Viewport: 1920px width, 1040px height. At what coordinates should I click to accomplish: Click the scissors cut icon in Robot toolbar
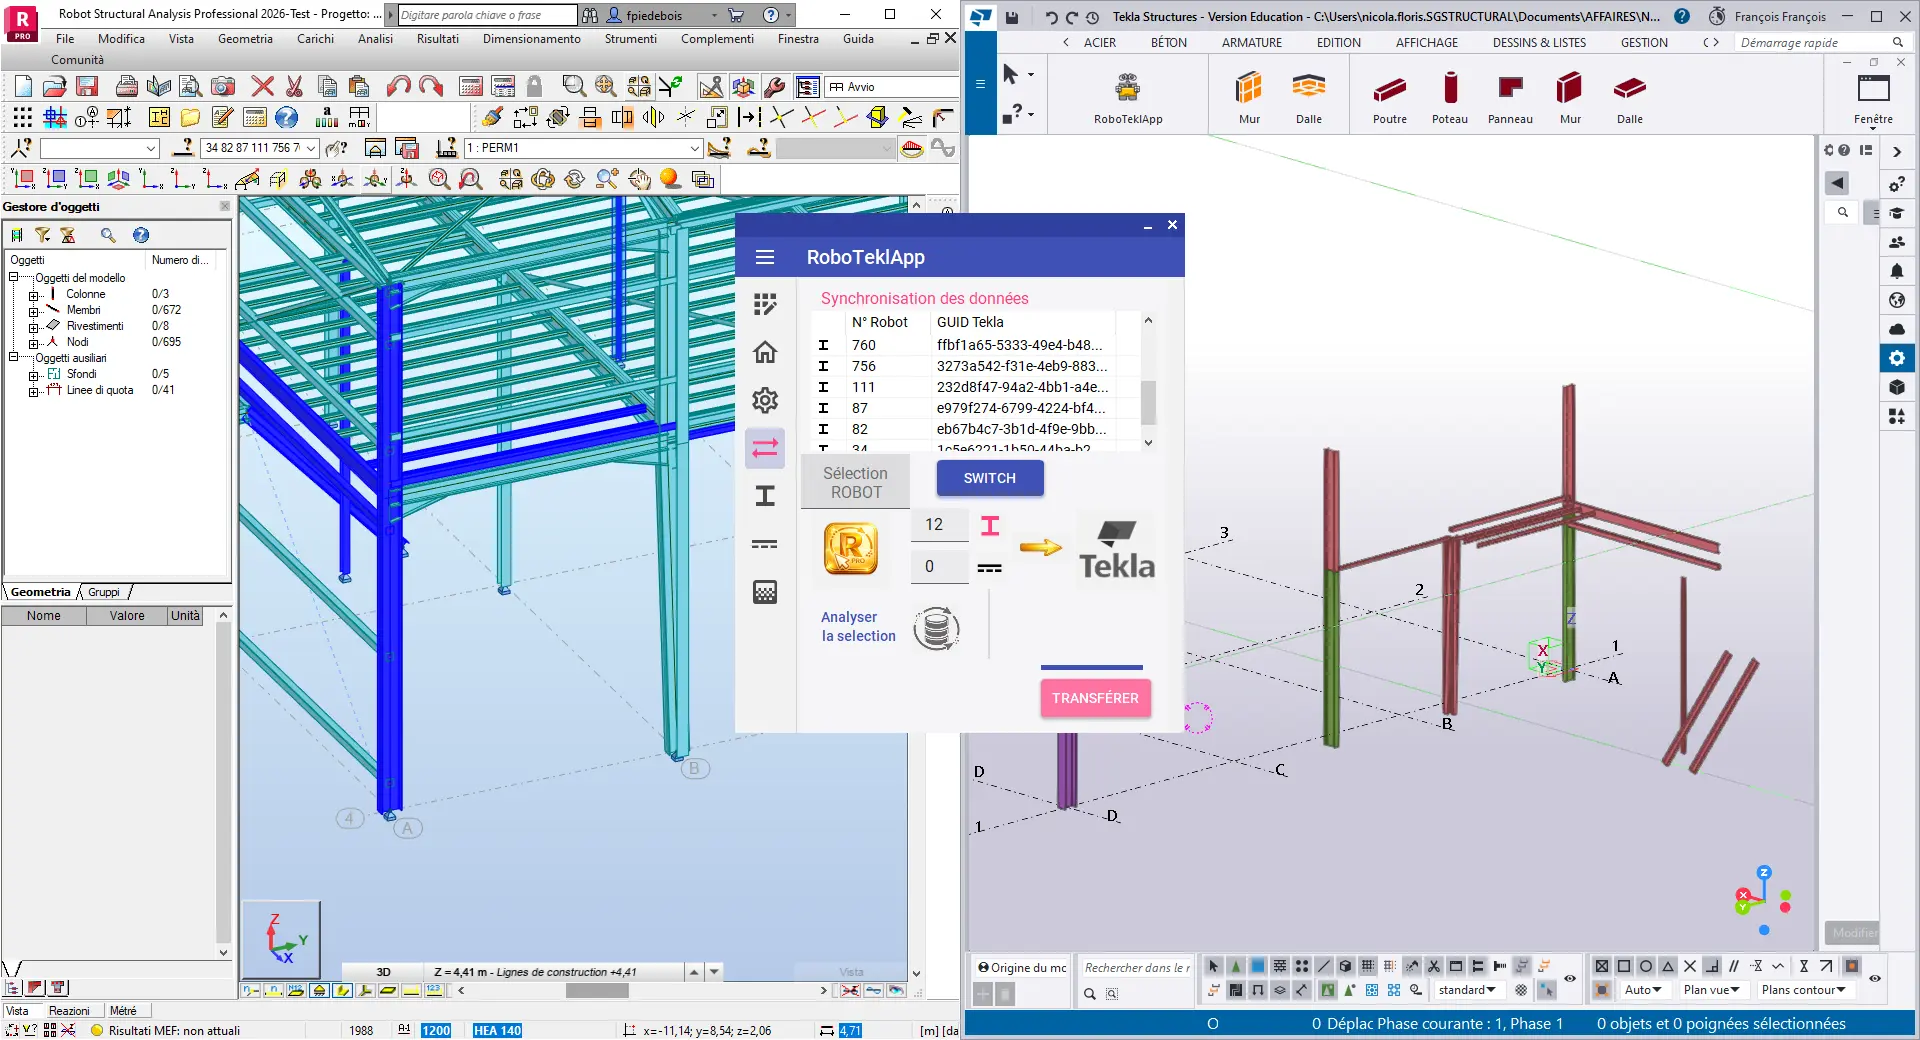(x=294, y=87)
